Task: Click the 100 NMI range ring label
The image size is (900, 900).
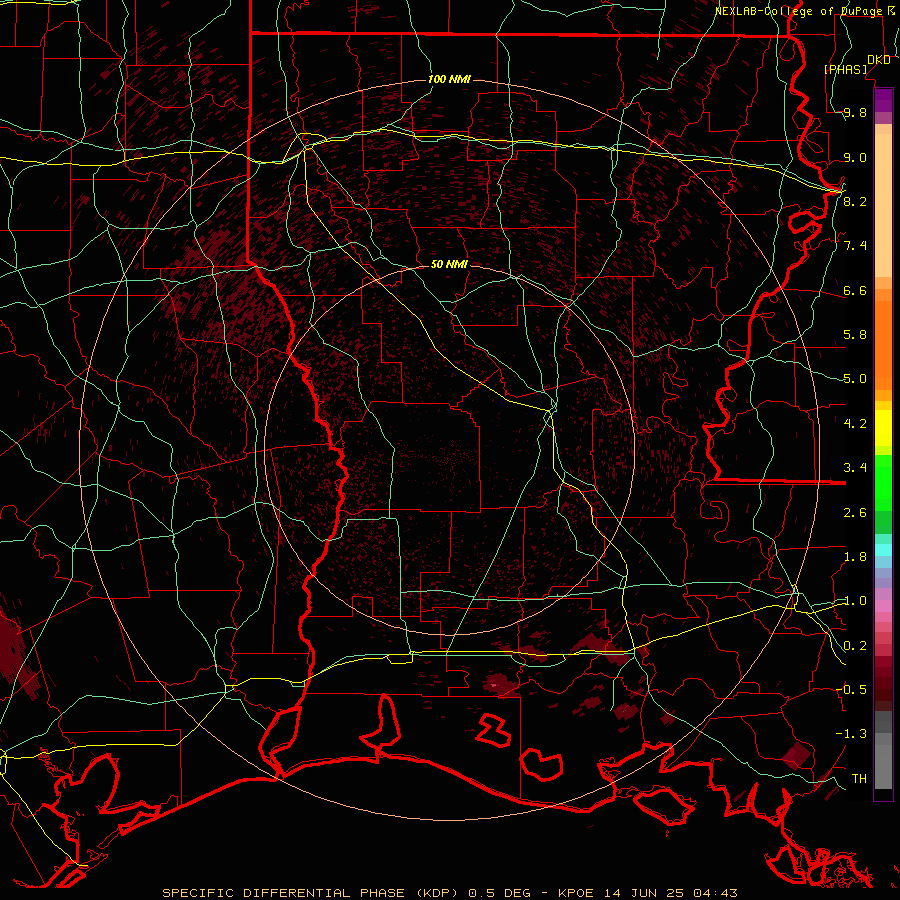Action: click(449, 79)
